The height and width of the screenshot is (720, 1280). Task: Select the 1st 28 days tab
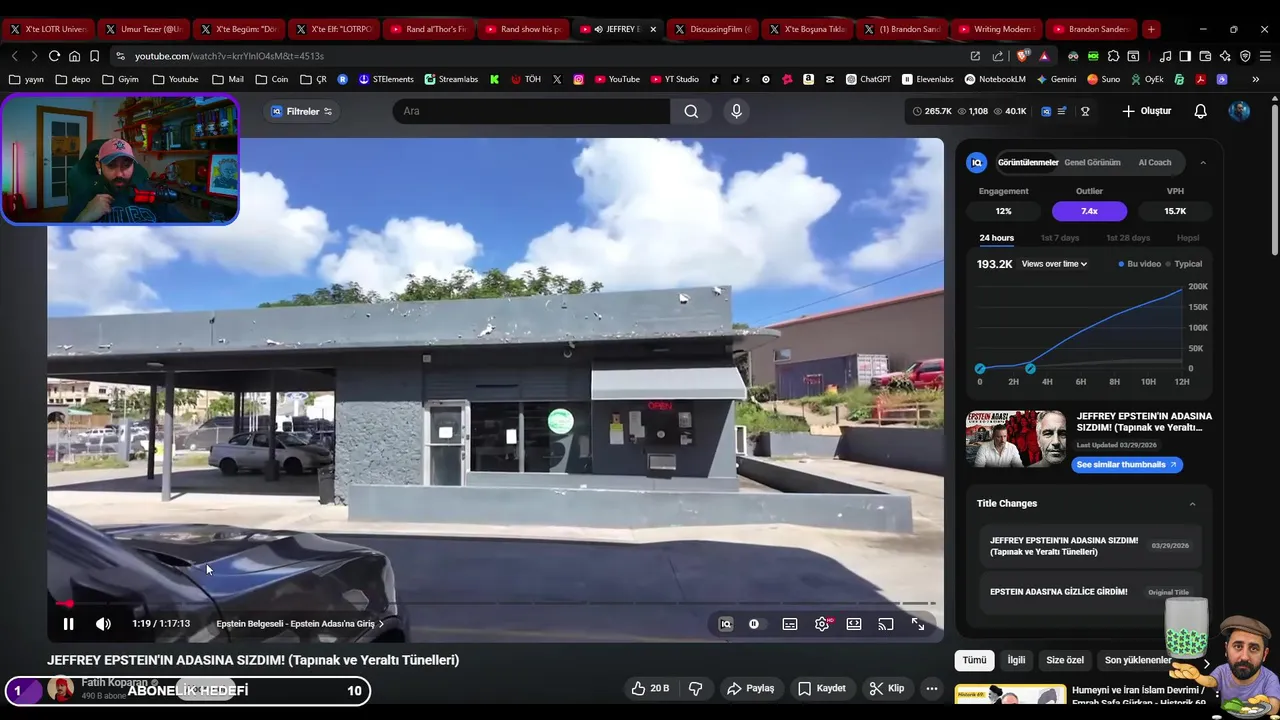click(x=1128, y=238)
